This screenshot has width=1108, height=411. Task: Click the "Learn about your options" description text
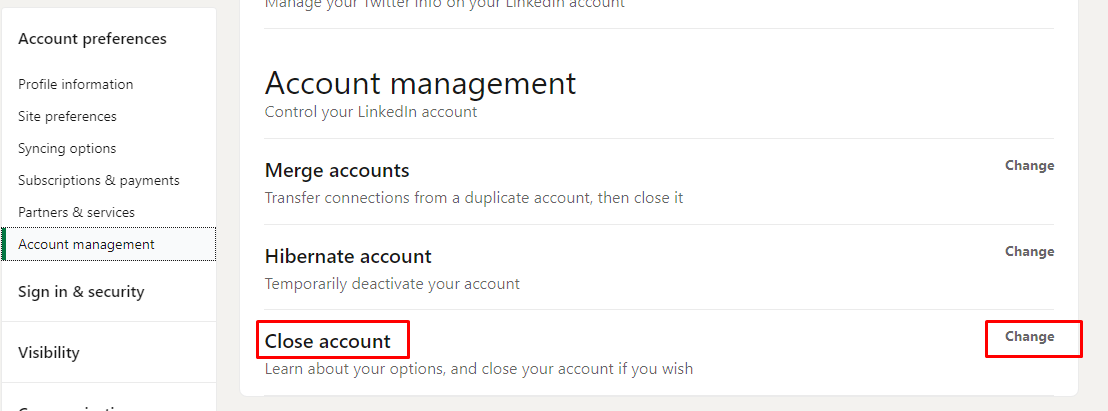478,369
